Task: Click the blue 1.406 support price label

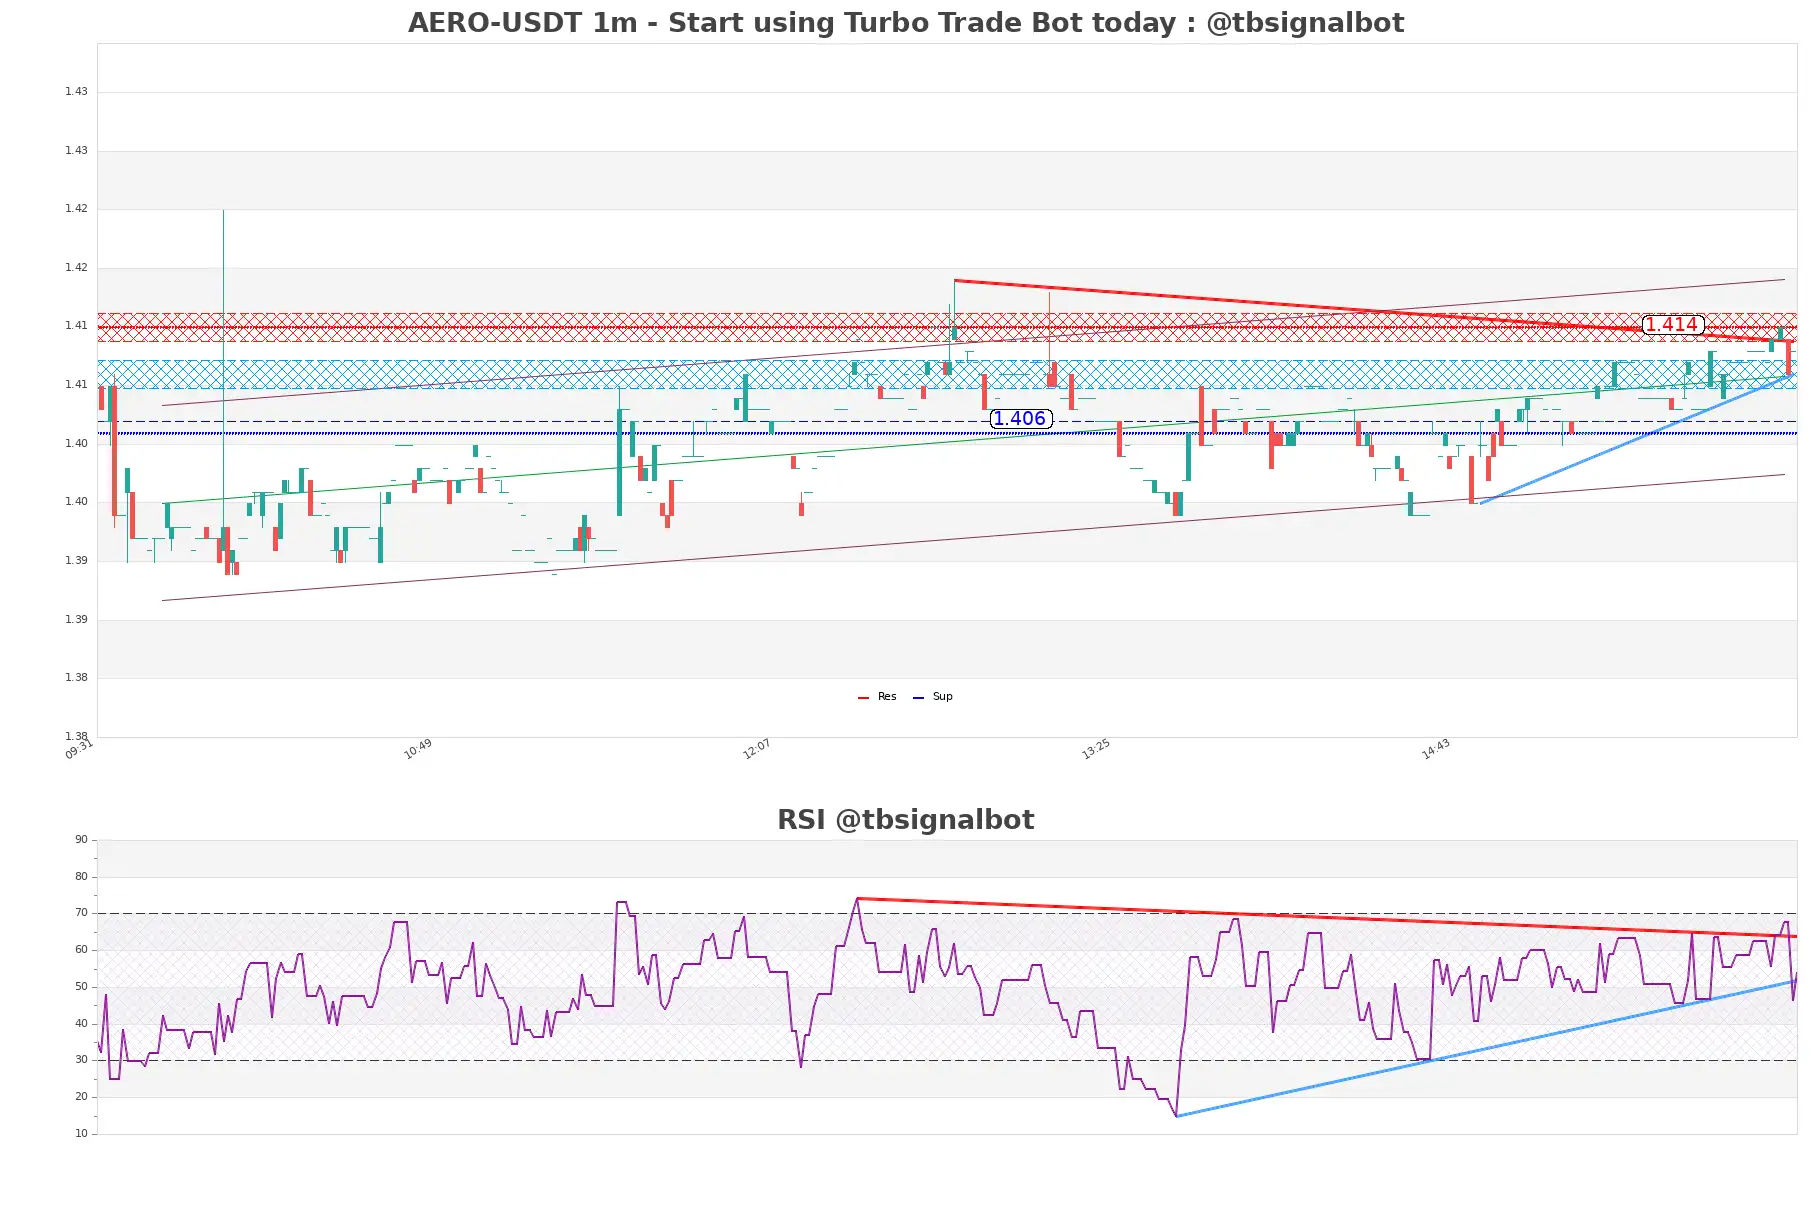Action: [x=1020, y=419]
